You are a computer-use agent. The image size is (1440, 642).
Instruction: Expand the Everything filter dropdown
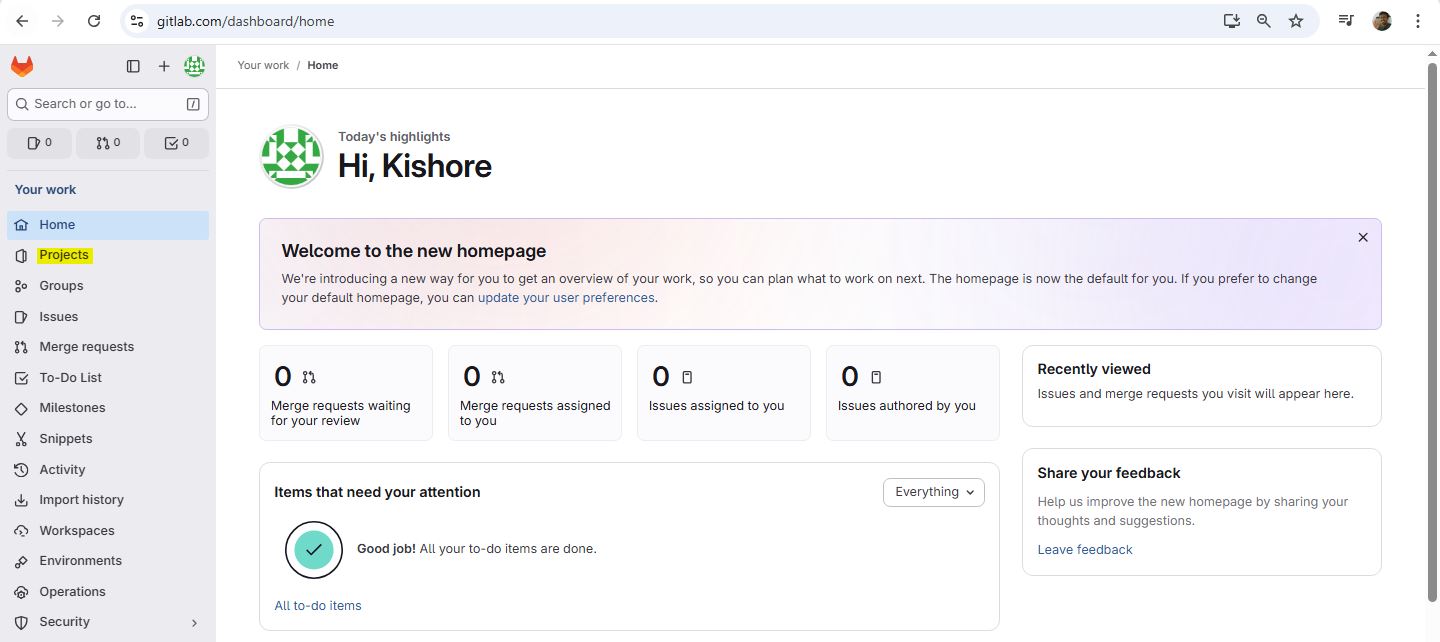click(x=933, y=492)
